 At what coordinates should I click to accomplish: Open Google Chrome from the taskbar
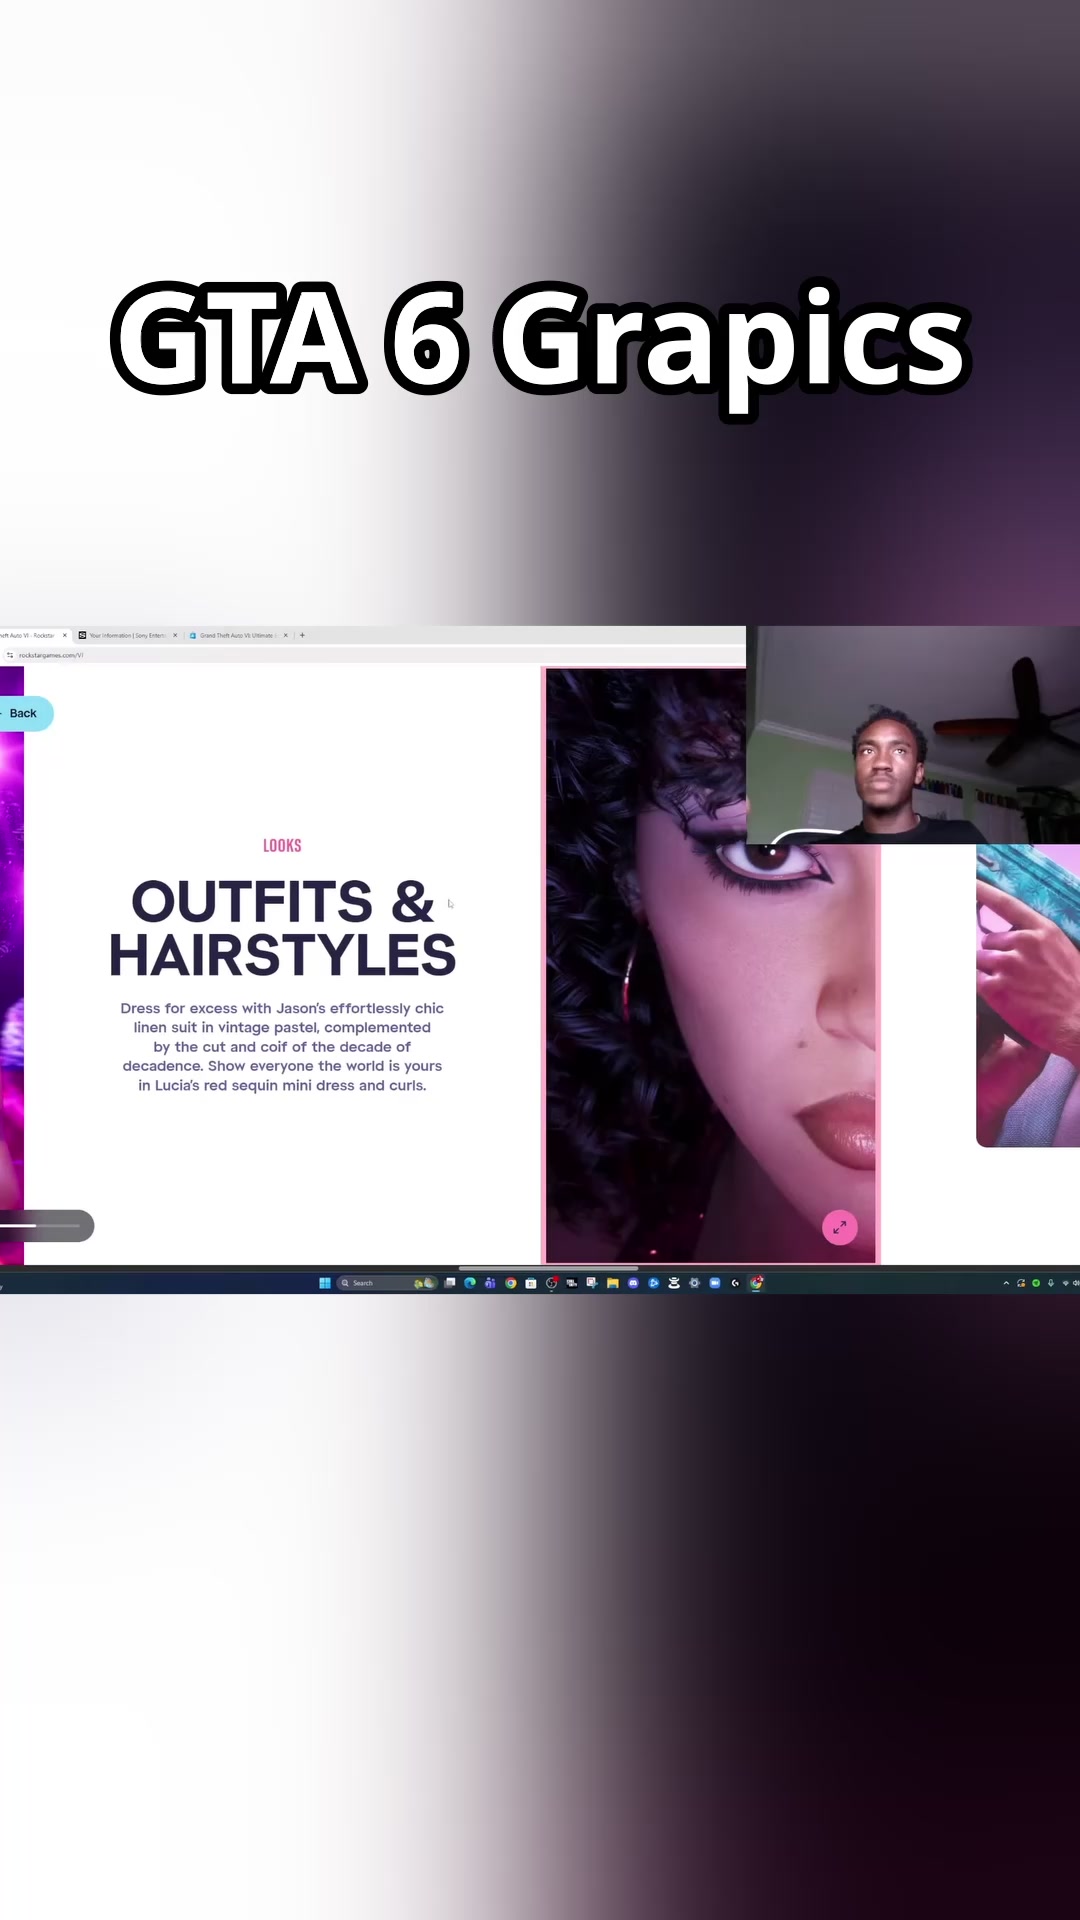click(511, 1283)
